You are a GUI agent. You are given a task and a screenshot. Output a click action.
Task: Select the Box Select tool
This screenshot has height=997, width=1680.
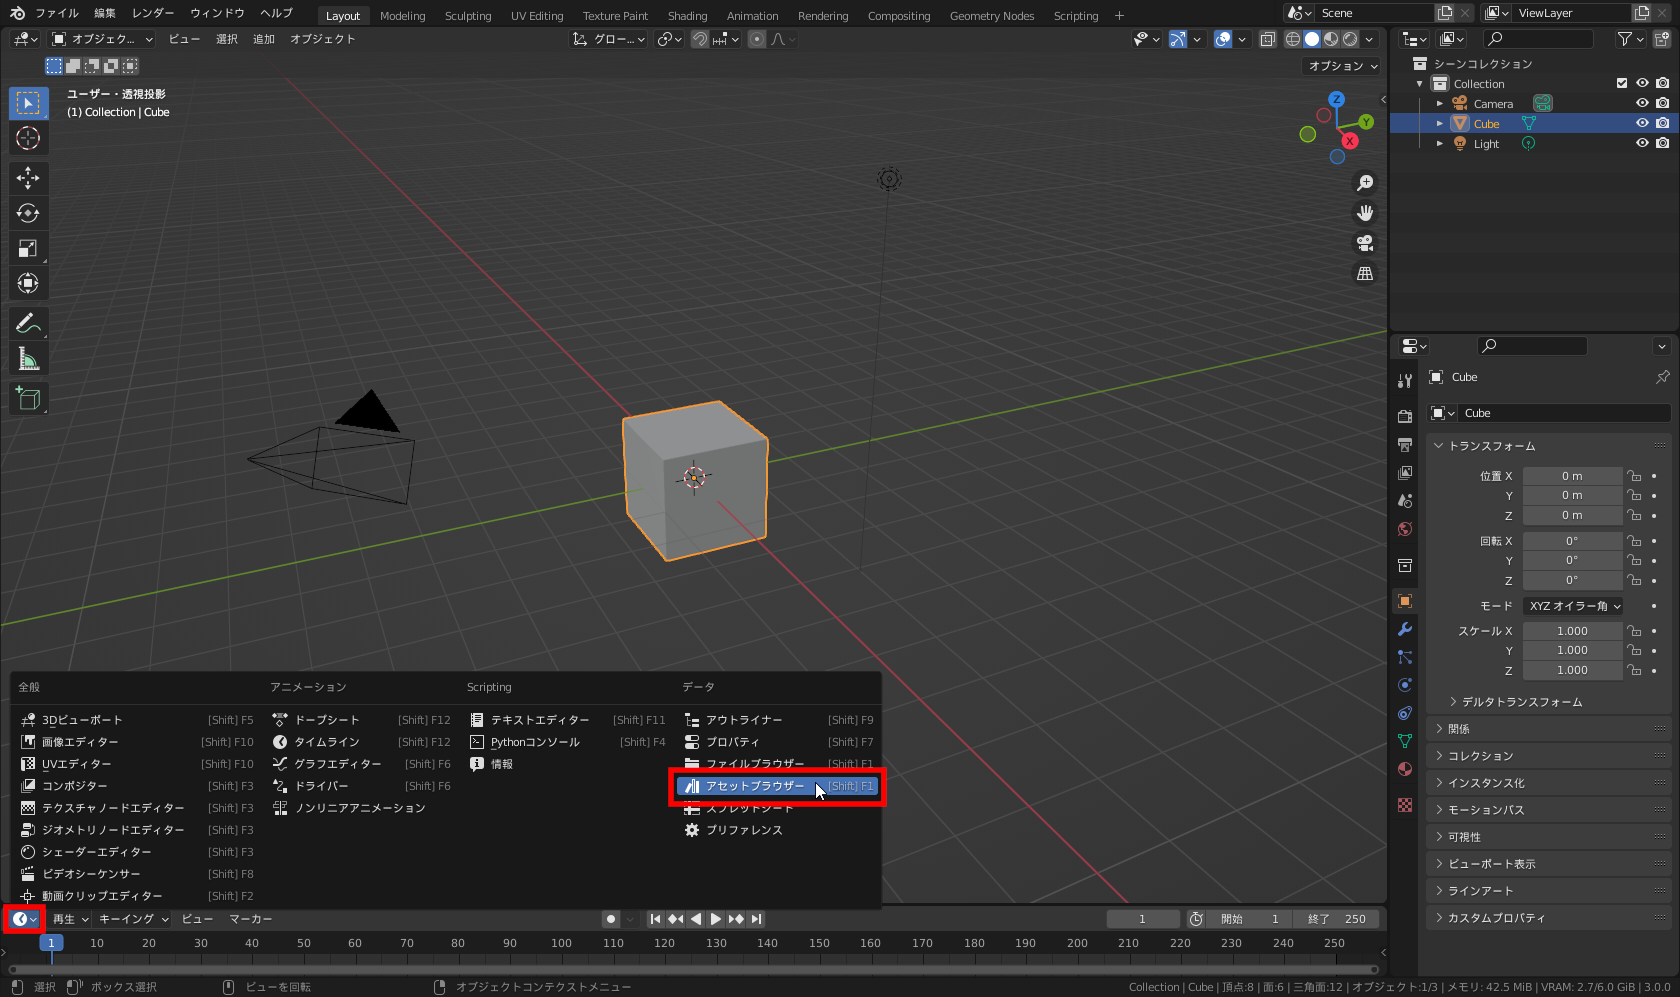point(28,103)
